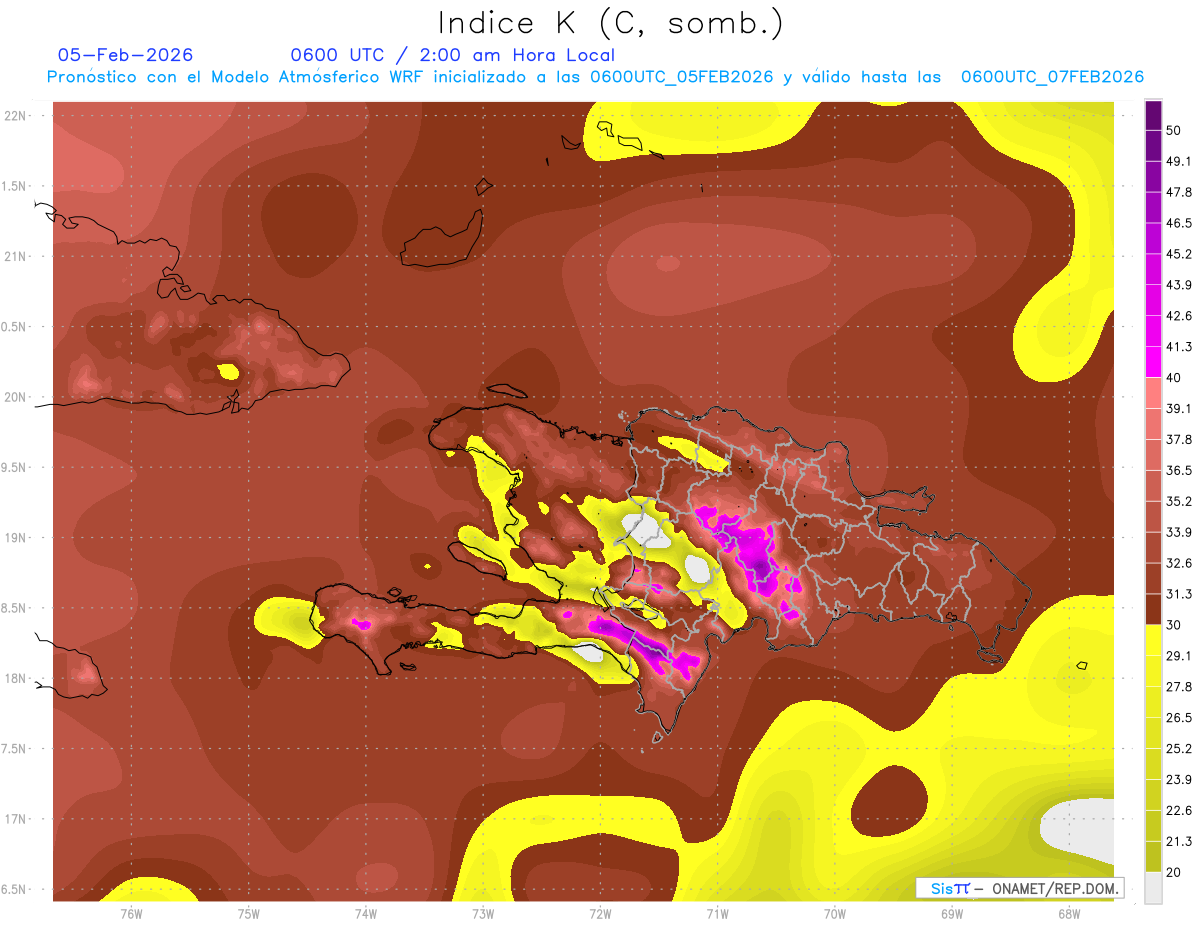Click the '42.6' legend value

pos(1179,316)
